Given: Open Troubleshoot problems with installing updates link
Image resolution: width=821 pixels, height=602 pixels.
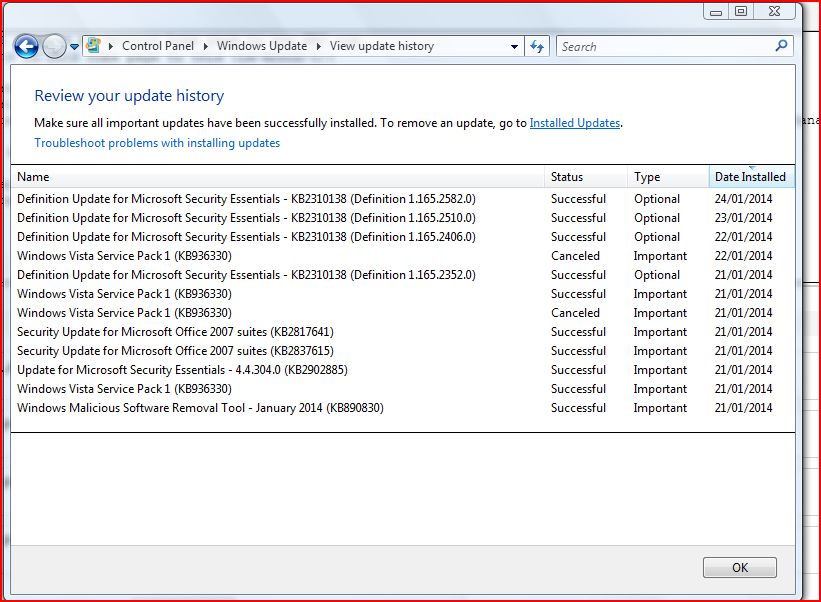Looking at the screenshot, I should [x=157, y=143].
